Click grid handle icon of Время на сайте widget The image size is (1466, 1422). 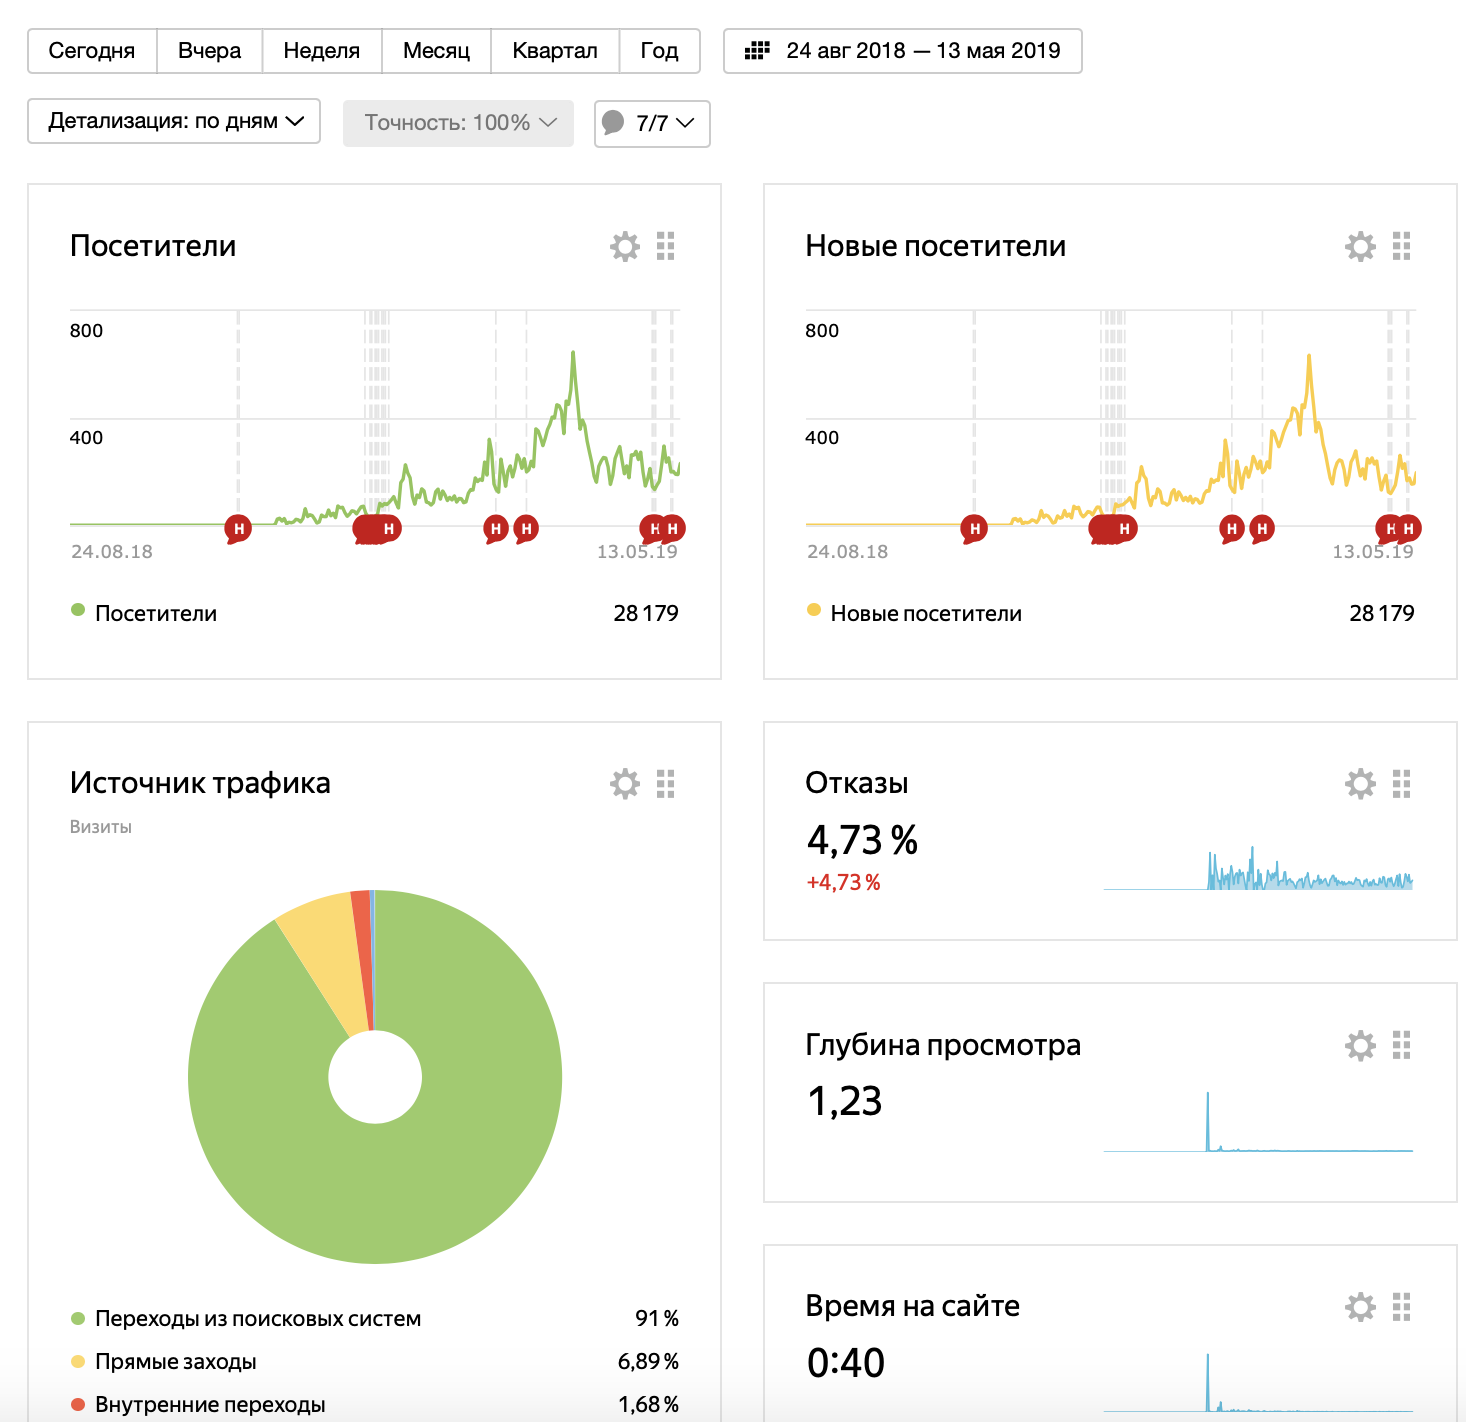tap(1401, 1306)
